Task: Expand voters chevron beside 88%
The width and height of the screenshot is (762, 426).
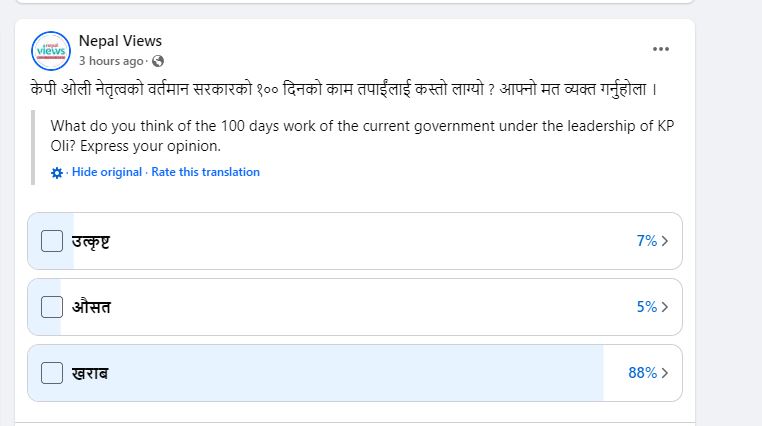Action: coord(665,373)
